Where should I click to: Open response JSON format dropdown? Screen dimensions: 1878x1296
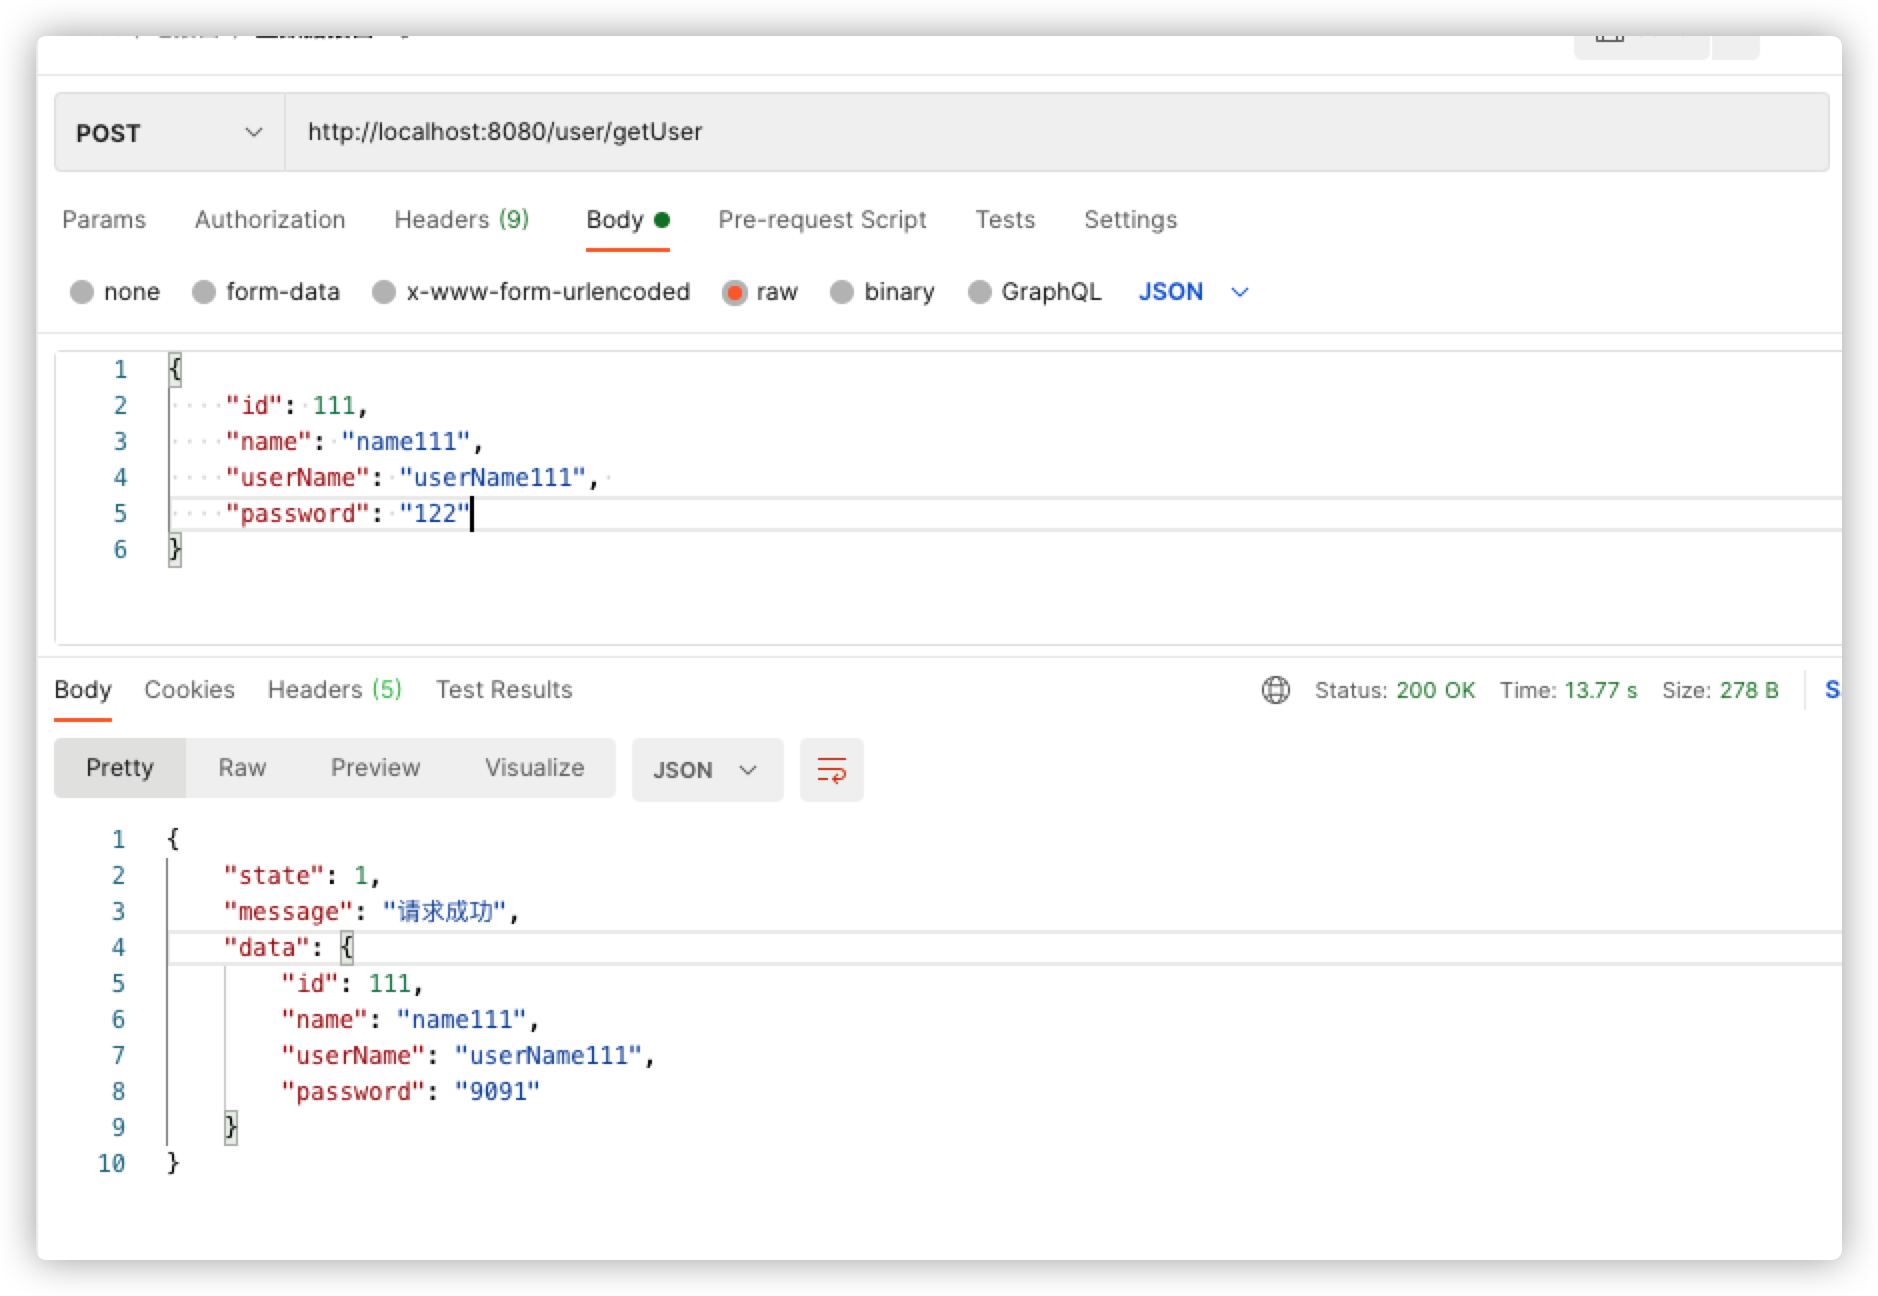[707, 770]
